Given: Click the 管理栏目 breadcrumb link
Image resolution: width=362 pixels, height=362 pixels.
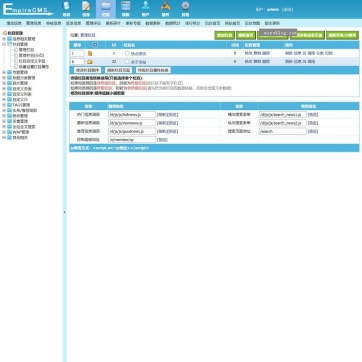Looking at the screenshot, I should click(x=88, y=35).
